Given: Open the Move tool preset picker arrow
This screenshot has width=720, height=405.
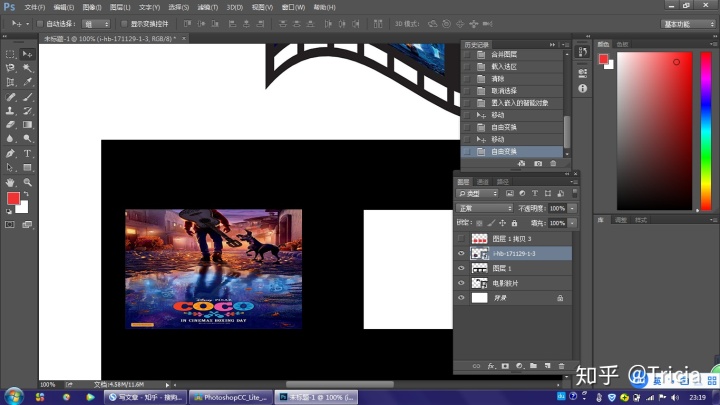Looking at the screenshot, I should coord(28,24).
